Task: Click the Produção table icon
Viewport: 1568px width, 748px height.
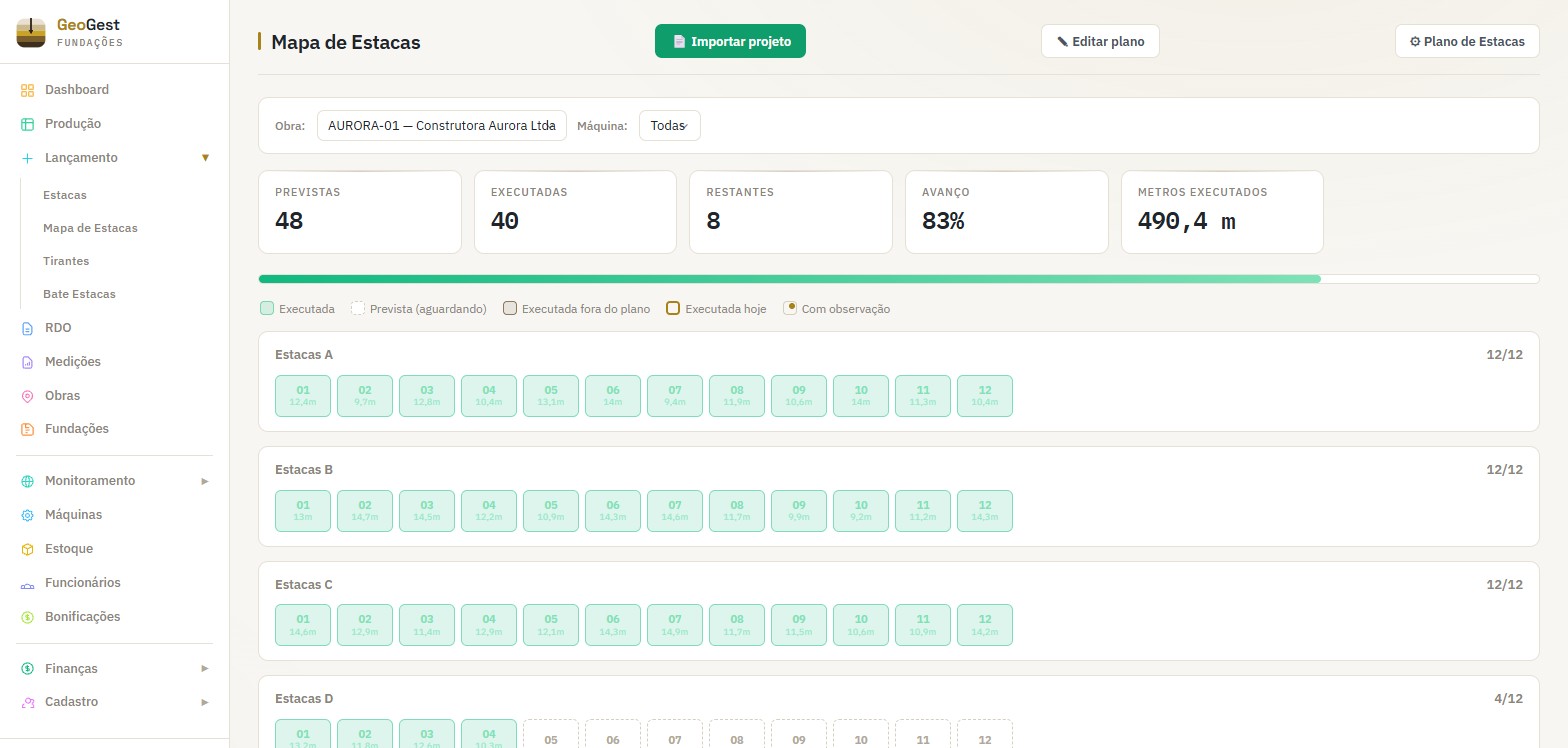Action: point(27,124)
